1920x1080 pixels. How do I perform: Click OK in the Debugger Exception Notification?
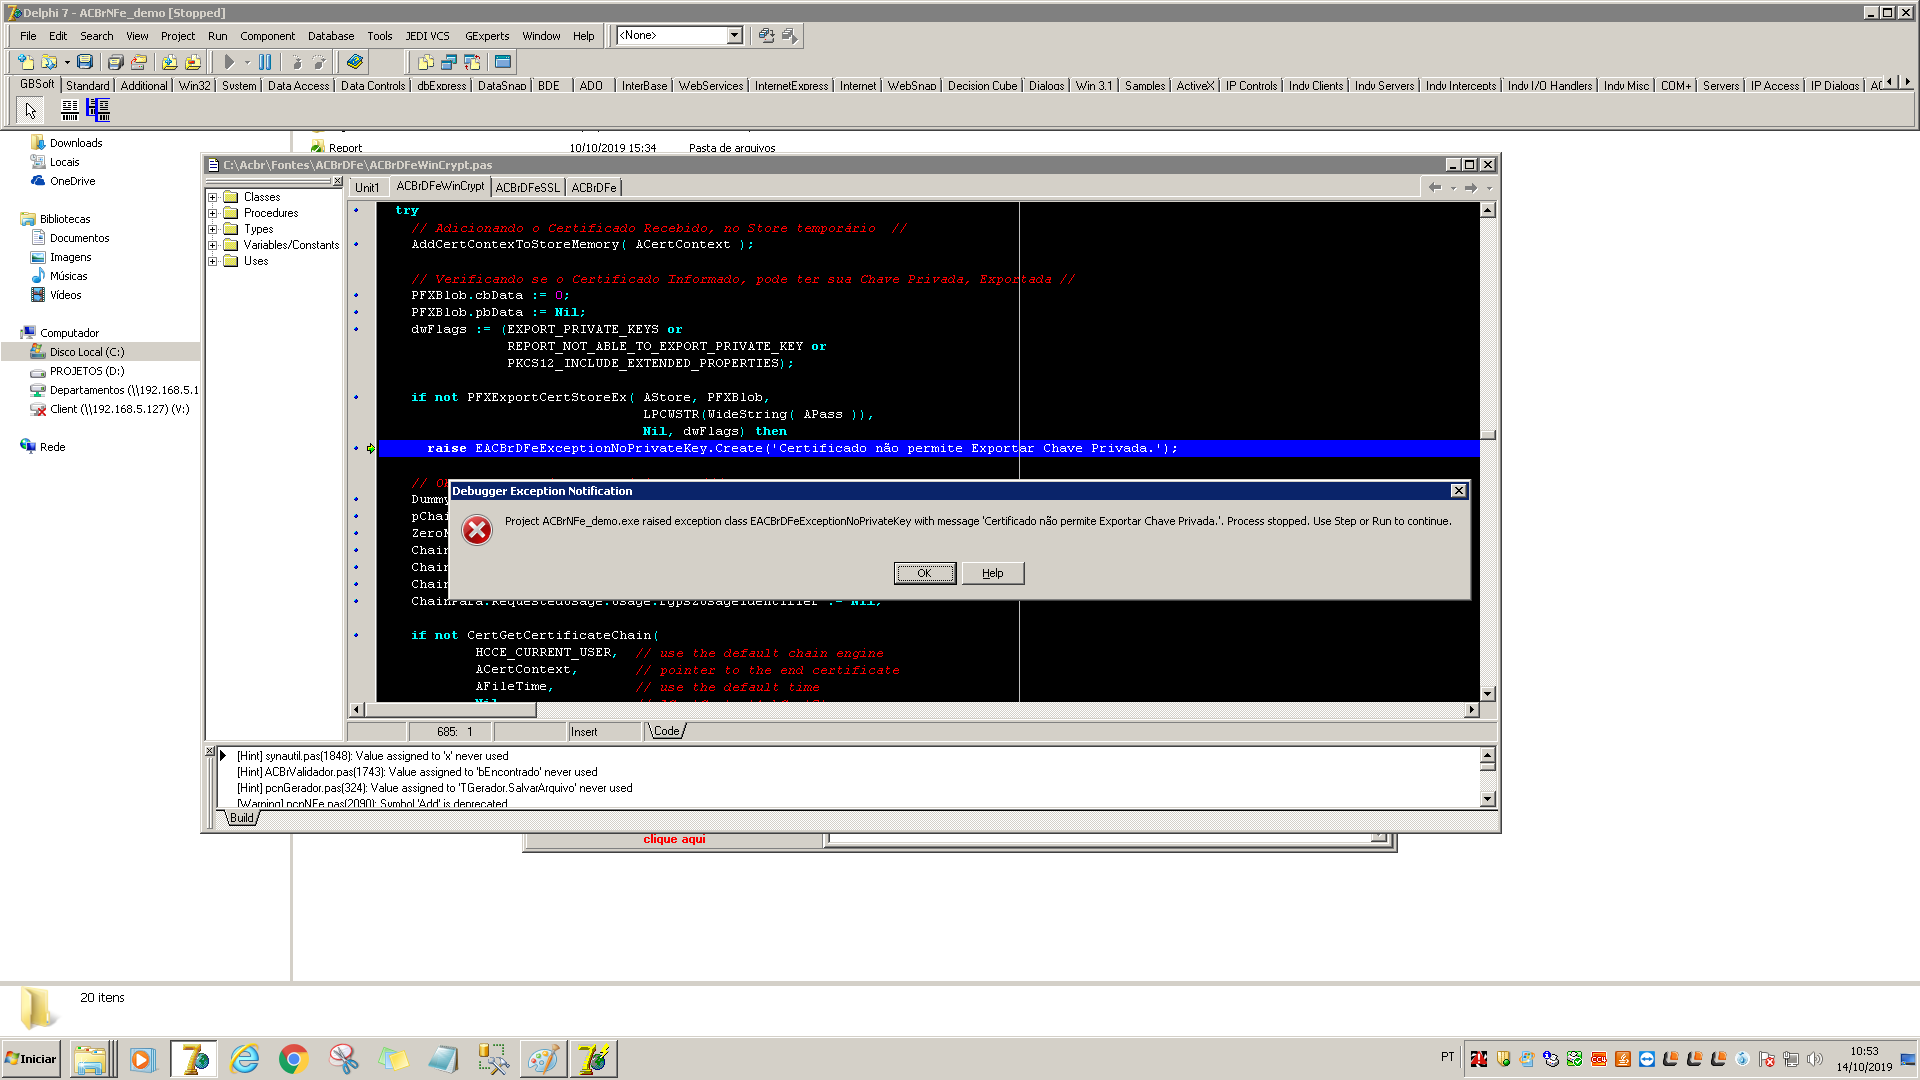click(x=924, y=573)
